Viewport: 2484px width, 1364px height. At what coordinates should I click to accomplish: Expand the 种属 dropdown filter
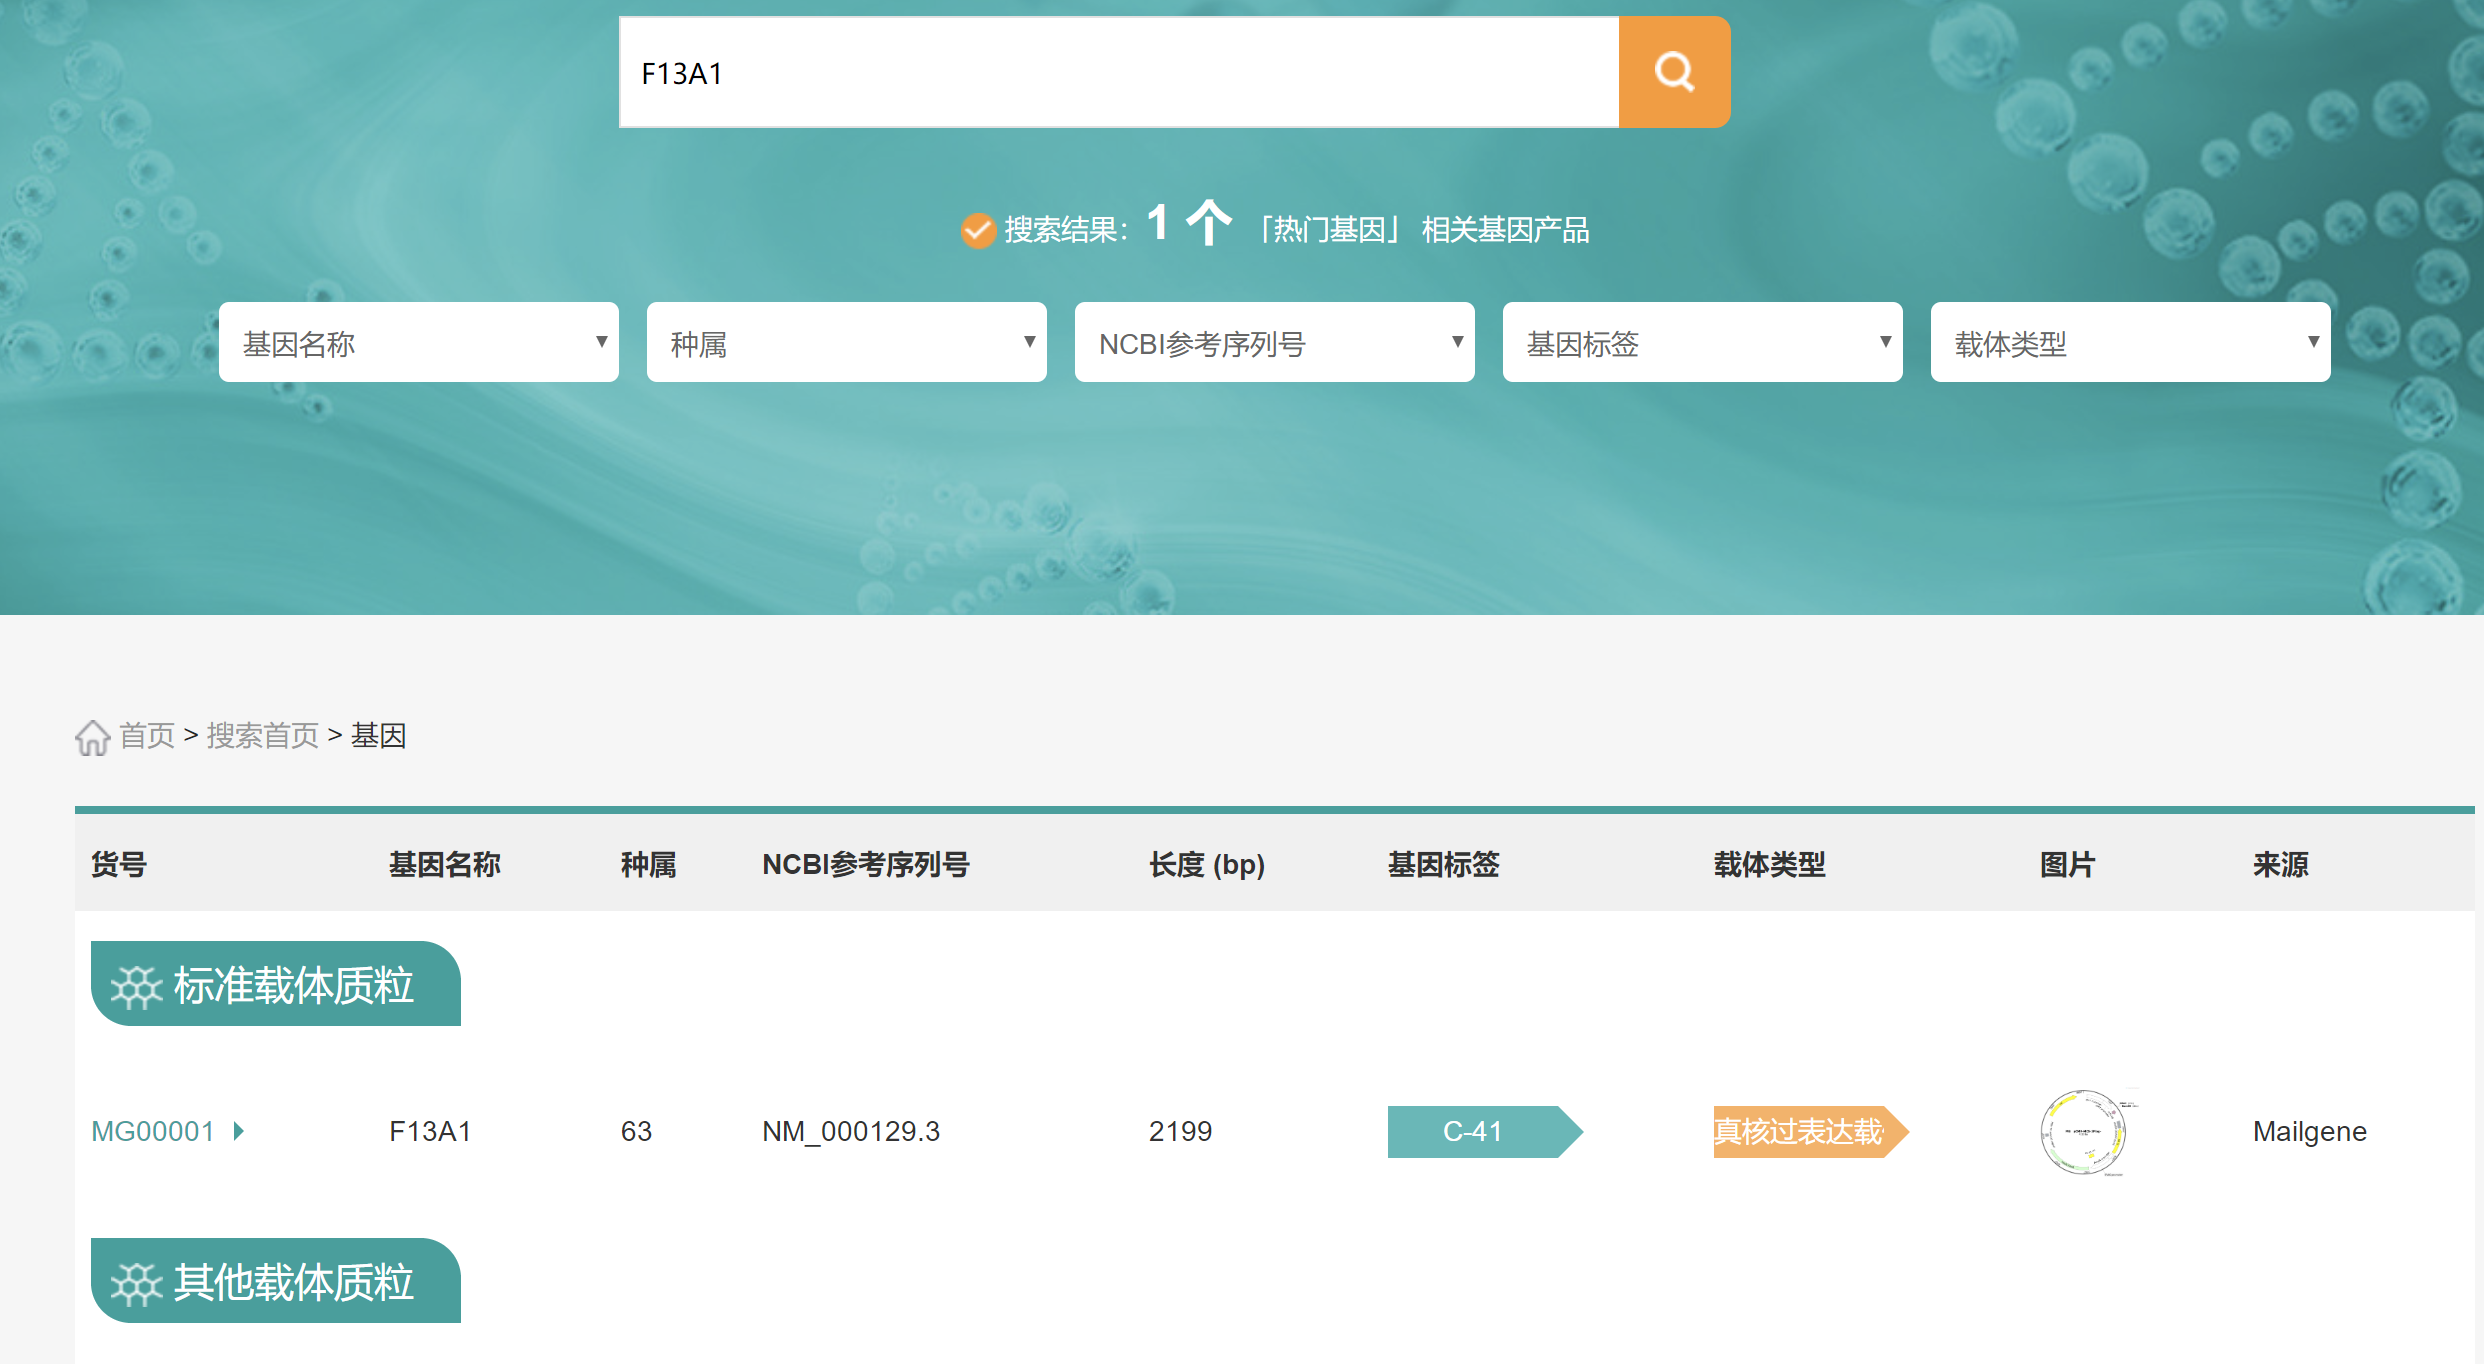click(x=846, y=343)
